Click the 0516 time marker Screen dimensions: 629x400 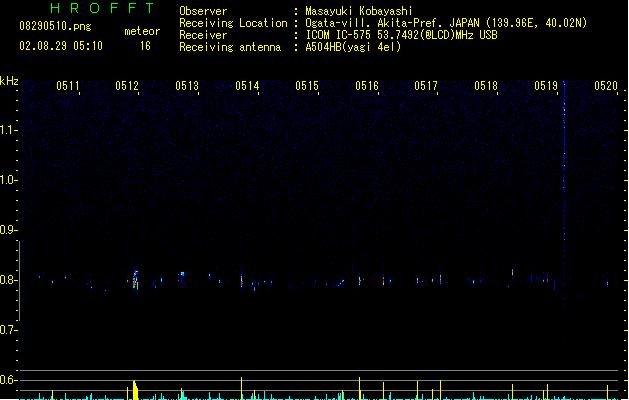coord(367,86)
